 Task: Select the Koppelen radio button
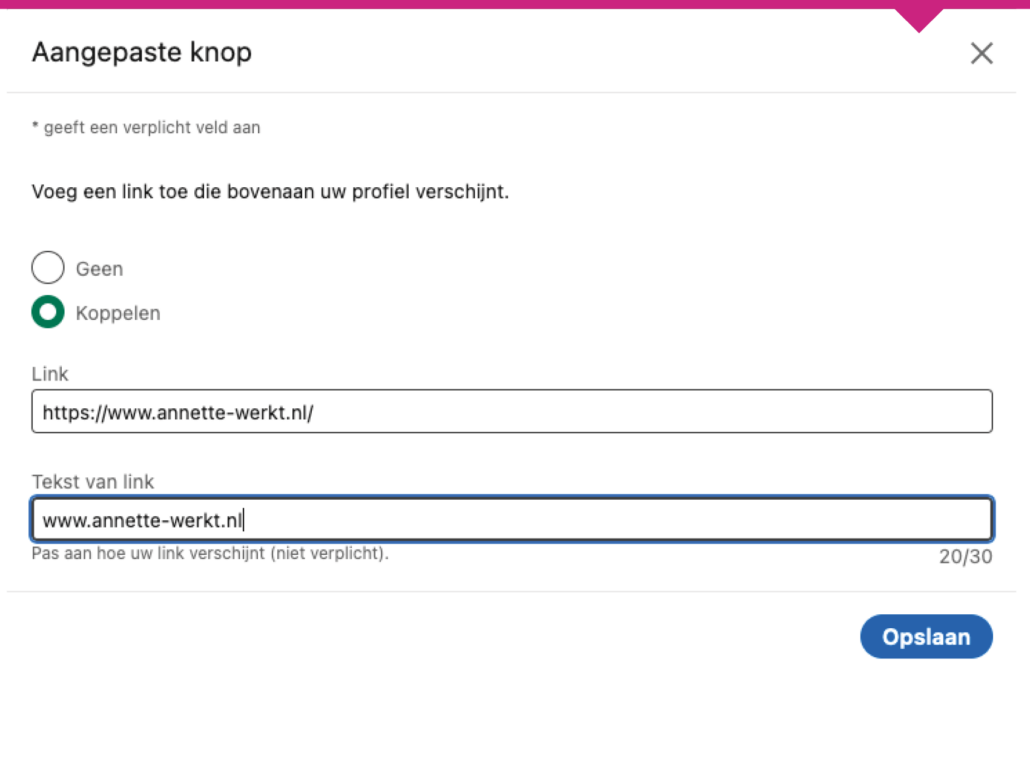(48, 313)
